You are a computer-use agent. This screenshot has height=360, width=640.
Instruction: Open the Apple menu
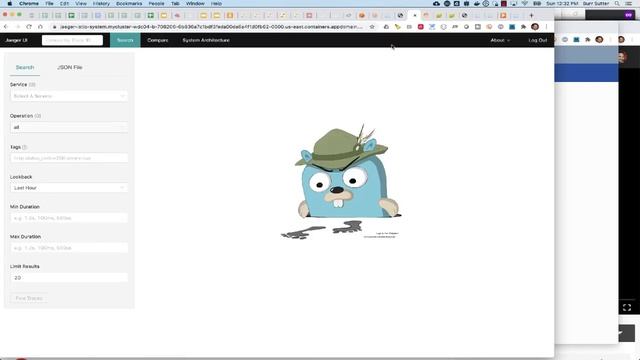pos(9,3)
